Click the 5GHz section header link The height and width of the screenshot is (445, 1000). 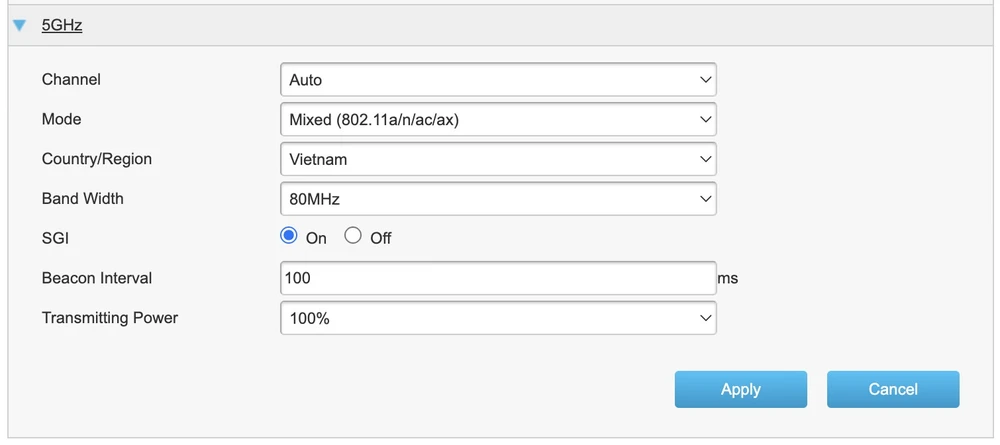point(61,26)
